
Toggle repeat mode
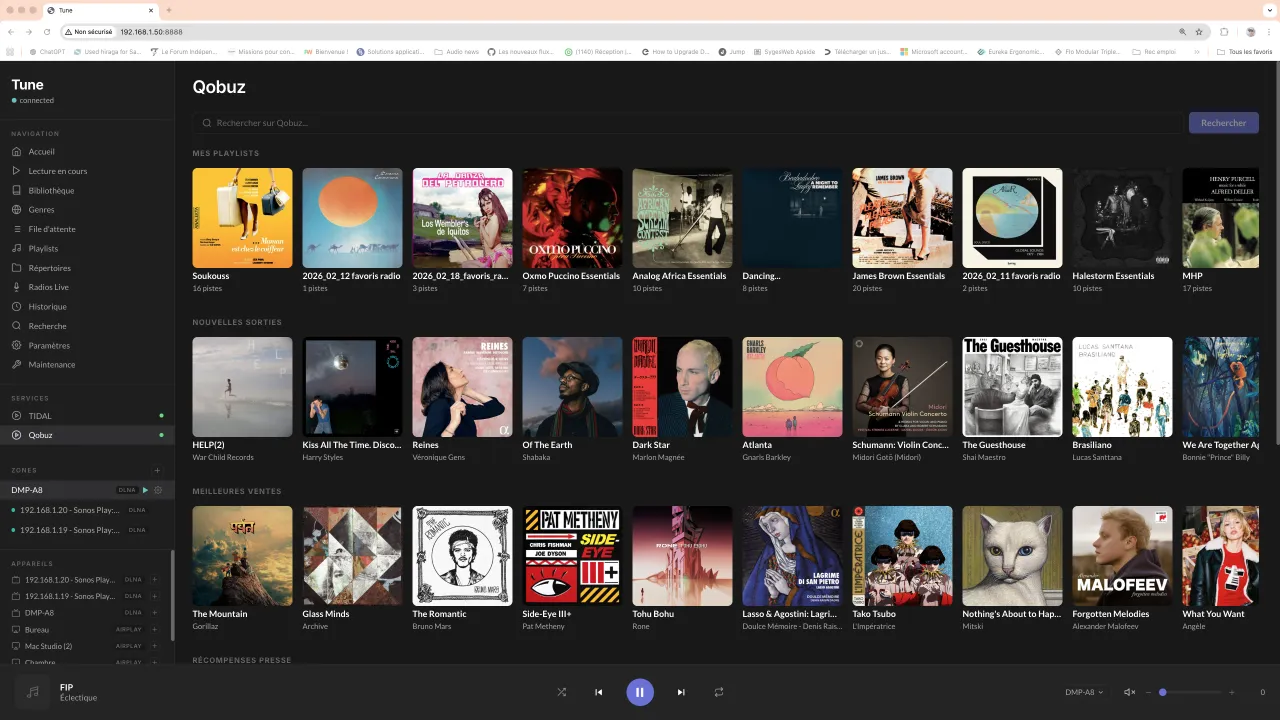click(718, 692)
